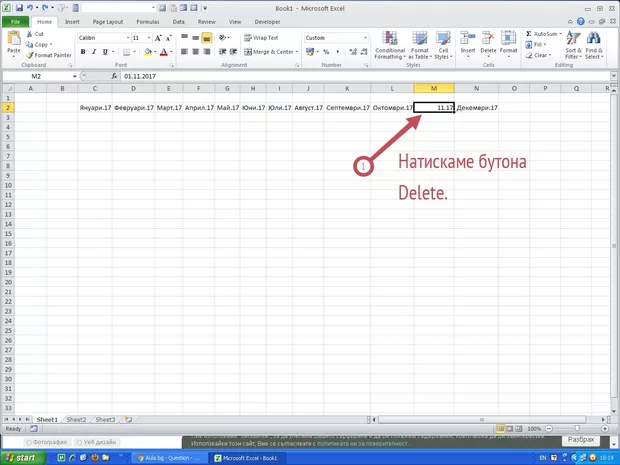Click the Cut command
This screenshot has width=620, height=465.
(38, 34)
